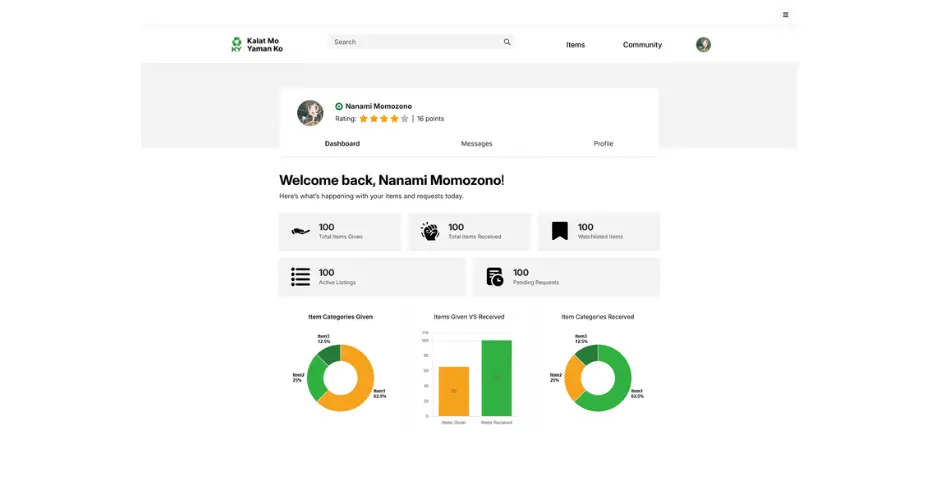Click the Kalat Mo Yaman Ko recycle logo
935x495 pixels.
coord(237,44)
